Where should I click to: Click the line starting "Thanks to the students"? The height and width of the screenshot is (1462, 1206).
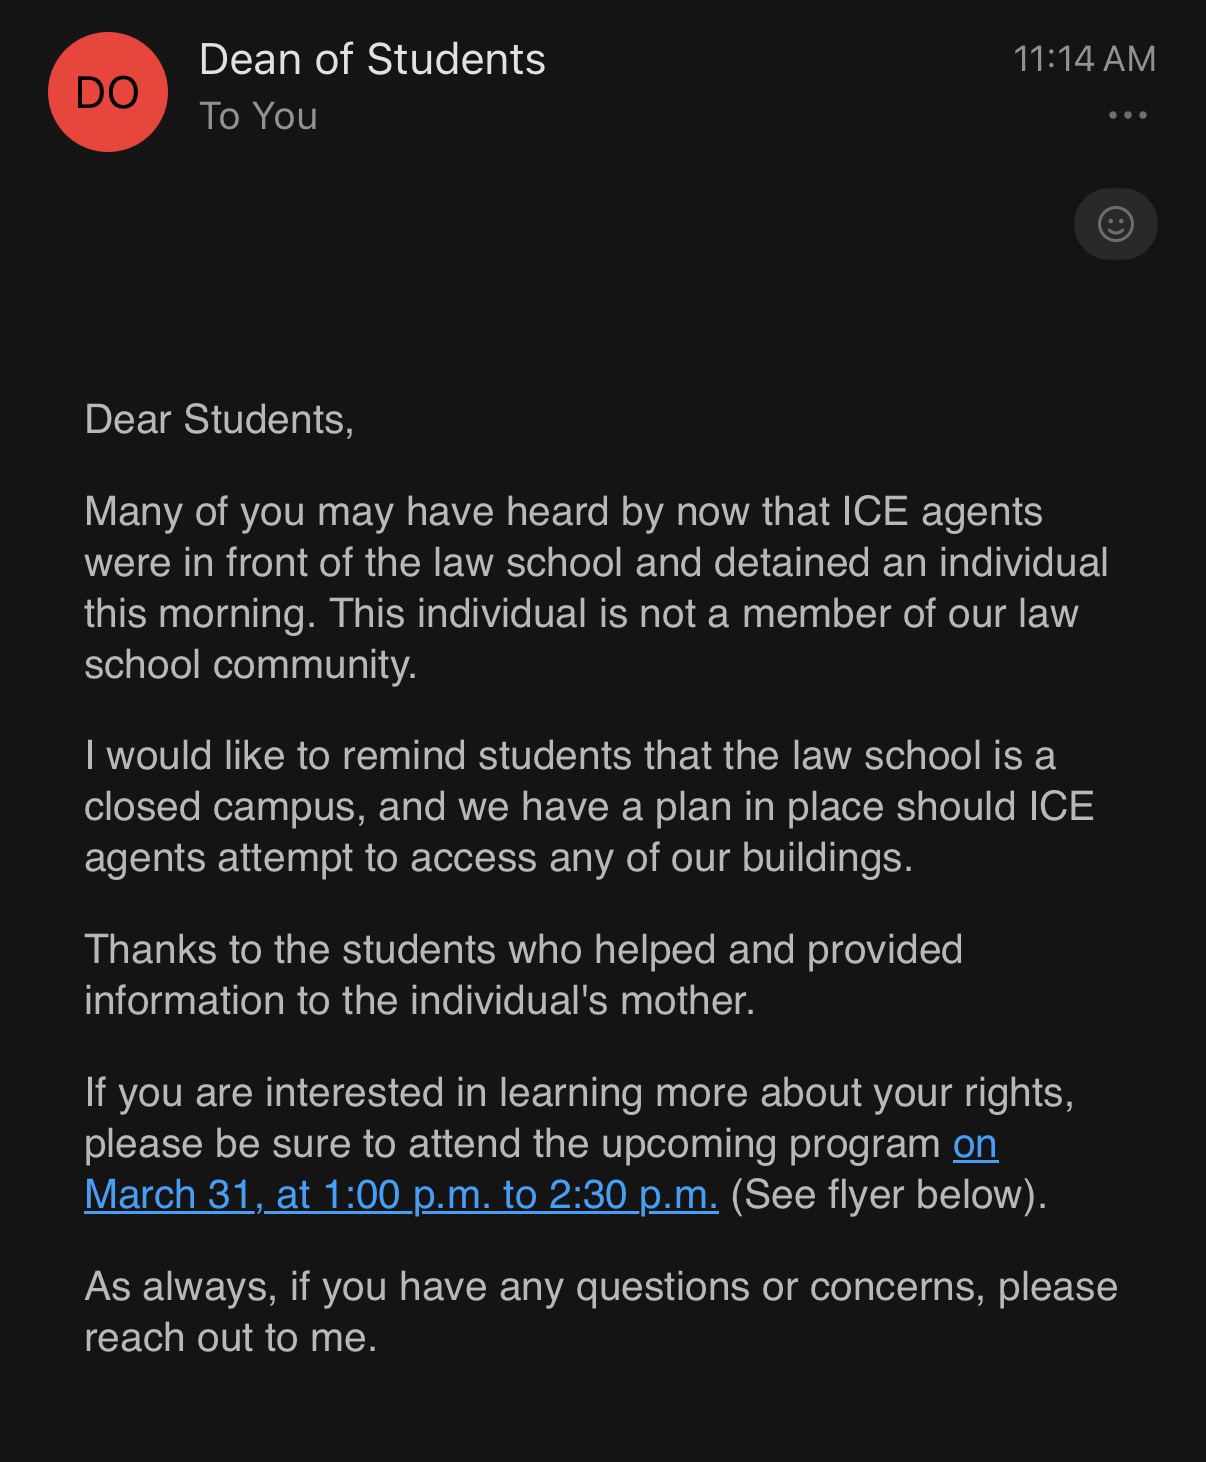point(523,950)
